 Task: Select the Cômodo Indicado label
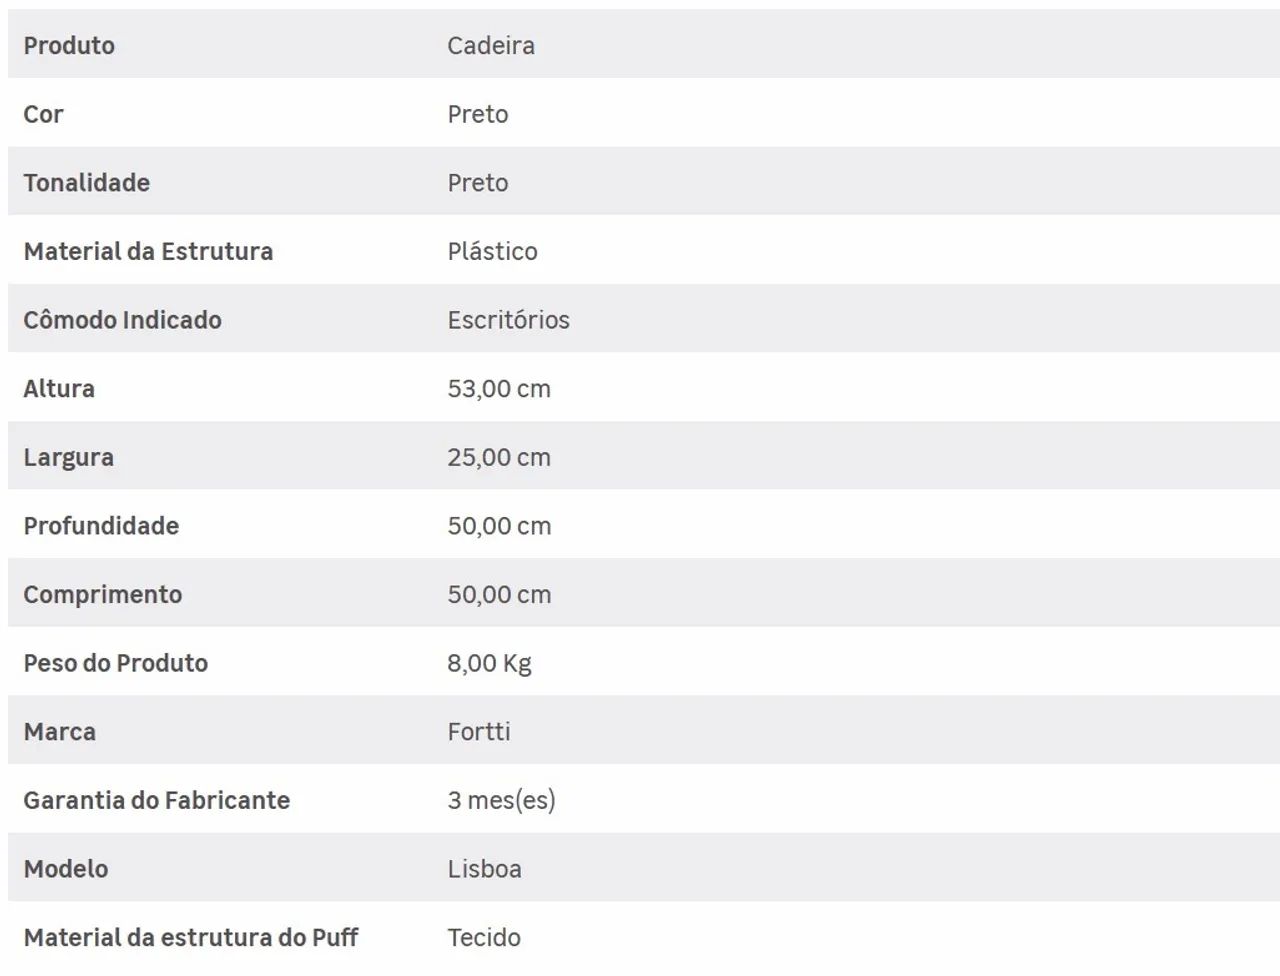click(123, 320)
